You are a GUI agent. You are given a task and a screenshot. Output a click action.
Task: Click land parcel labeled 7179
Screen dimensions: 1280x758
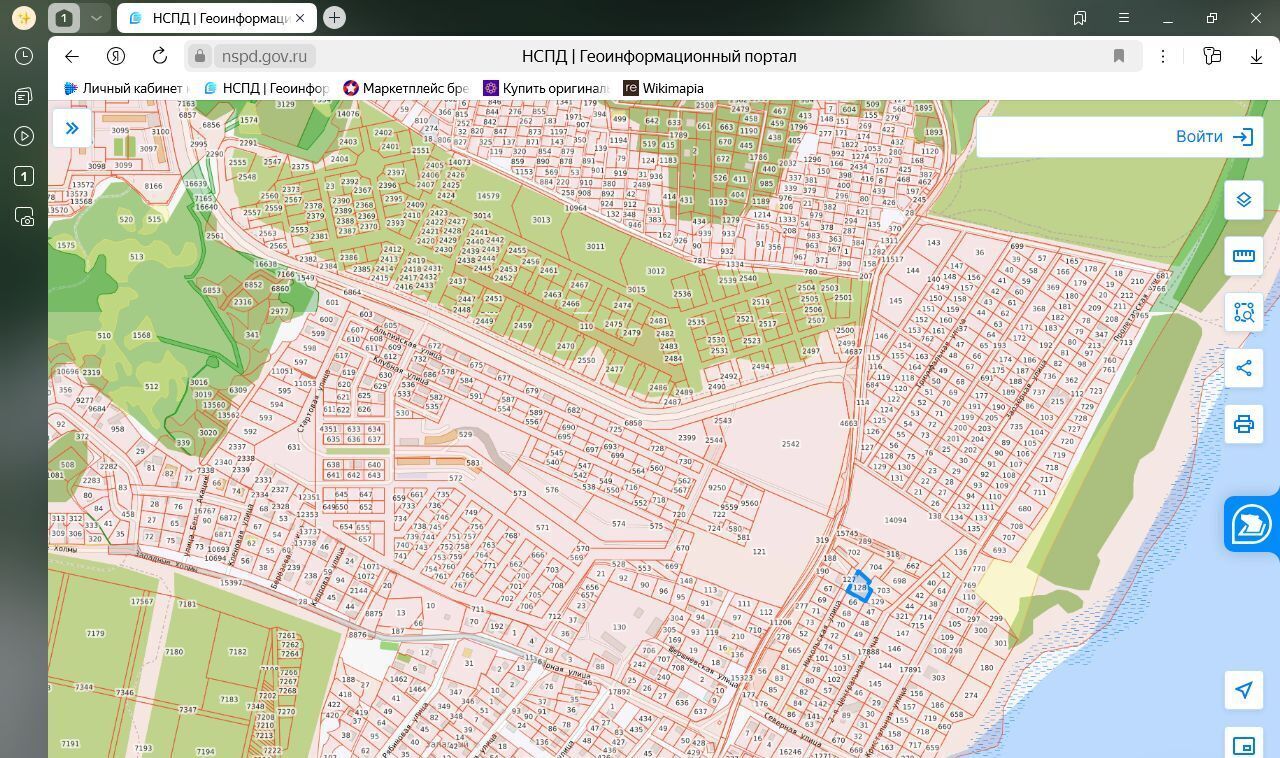[96, 633]
